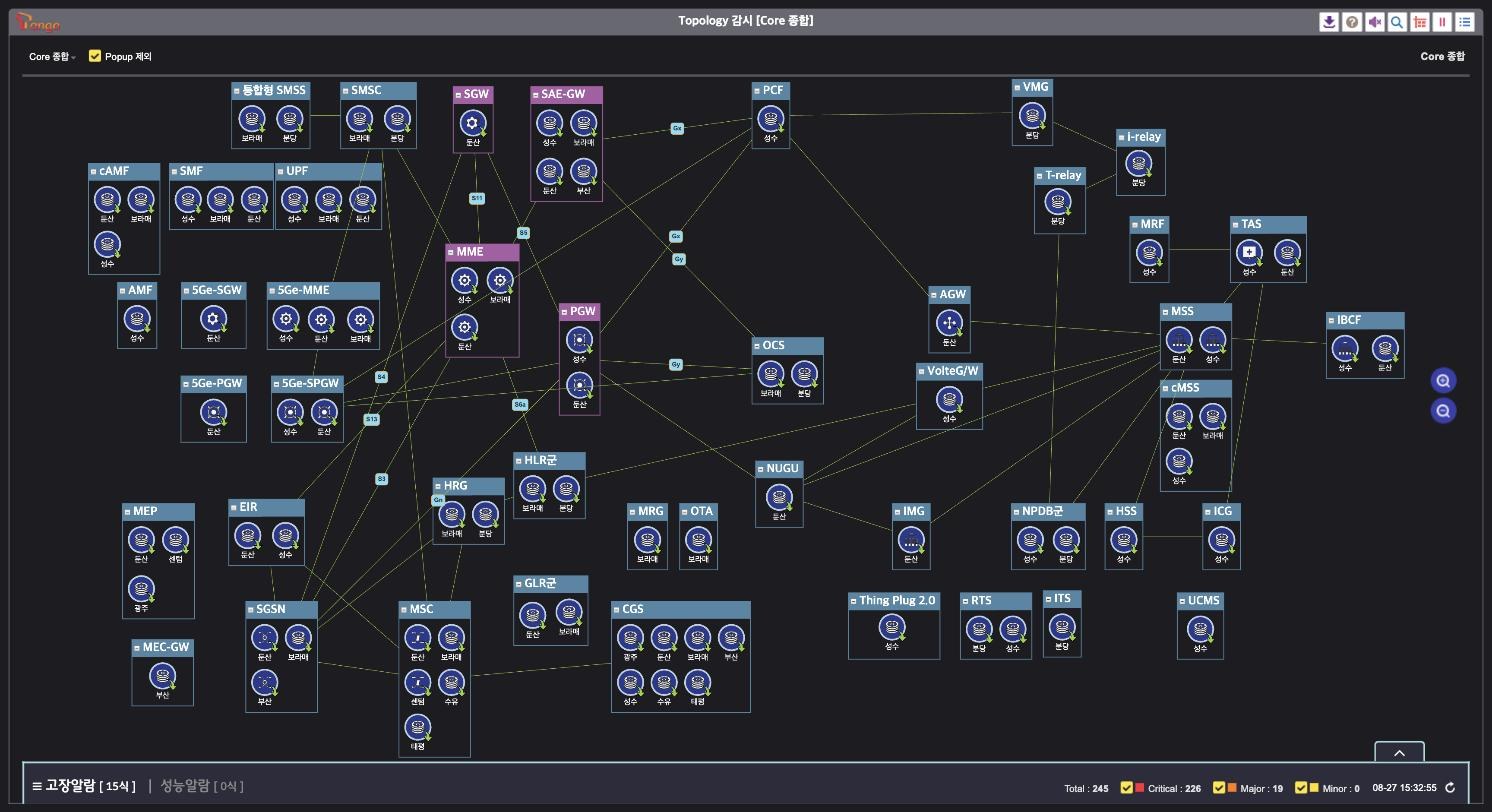Click the VolteG/W 성수 node icon
Screen dimensions: 1492x812
click(949, 399)
